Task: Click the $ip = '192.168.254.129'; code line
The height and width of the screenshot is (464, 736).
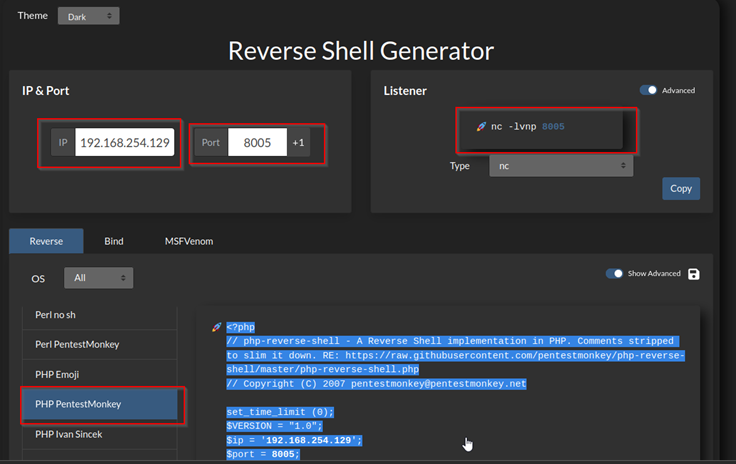Action: (294, 440)
